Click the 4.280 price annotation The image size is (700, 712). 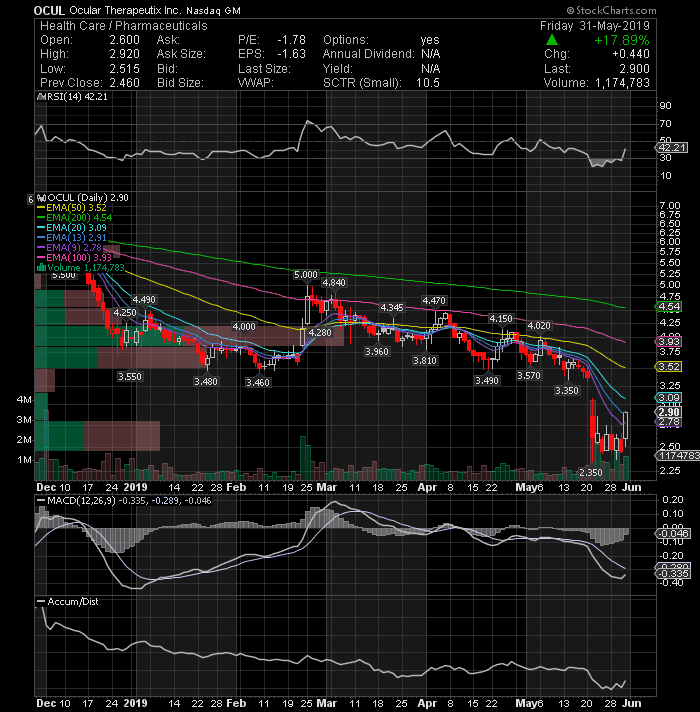tap(320, 333)
